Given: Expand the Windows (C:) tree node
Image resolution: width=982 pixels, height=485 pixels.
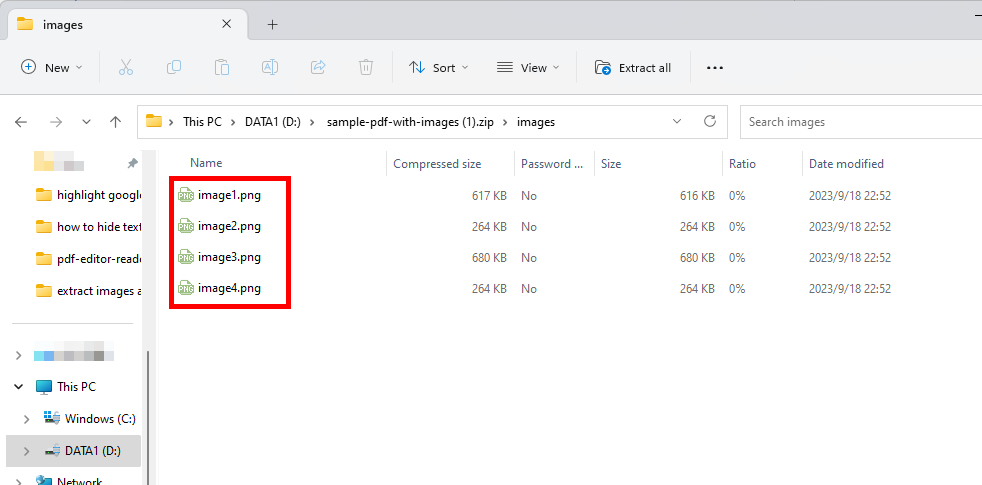Looking at the screenshot, I should pyautogui.click(x=26, y=419).
